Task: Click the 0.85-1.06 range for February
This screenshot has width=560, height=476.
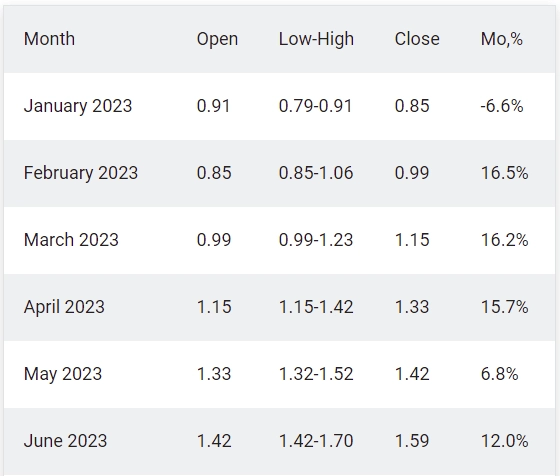Action: click(x=316, y=173)
